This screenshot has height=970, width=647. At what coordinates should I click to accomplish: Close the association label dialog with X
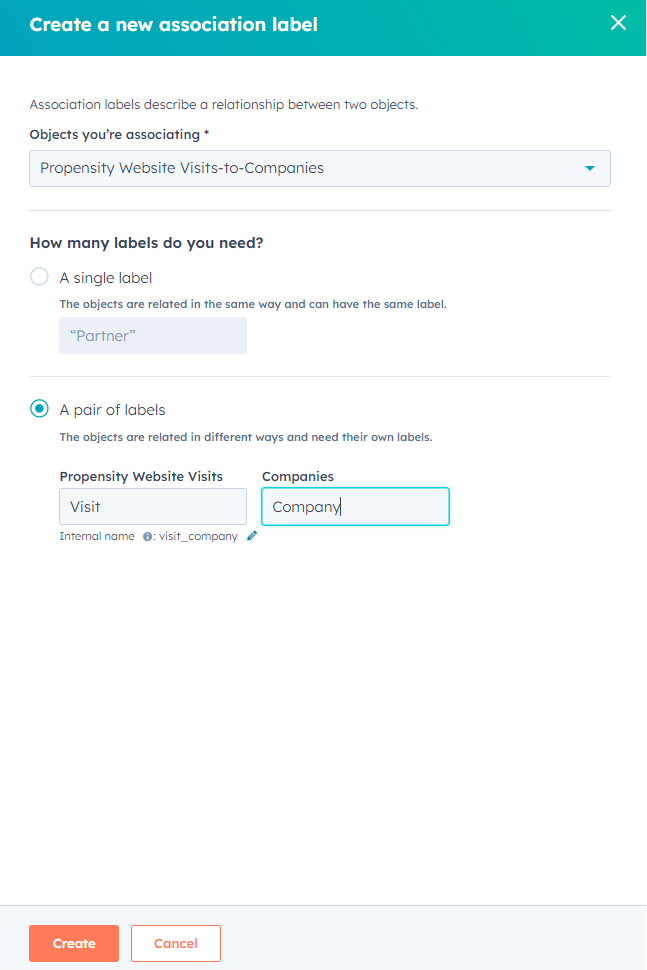tap(618, 23)
